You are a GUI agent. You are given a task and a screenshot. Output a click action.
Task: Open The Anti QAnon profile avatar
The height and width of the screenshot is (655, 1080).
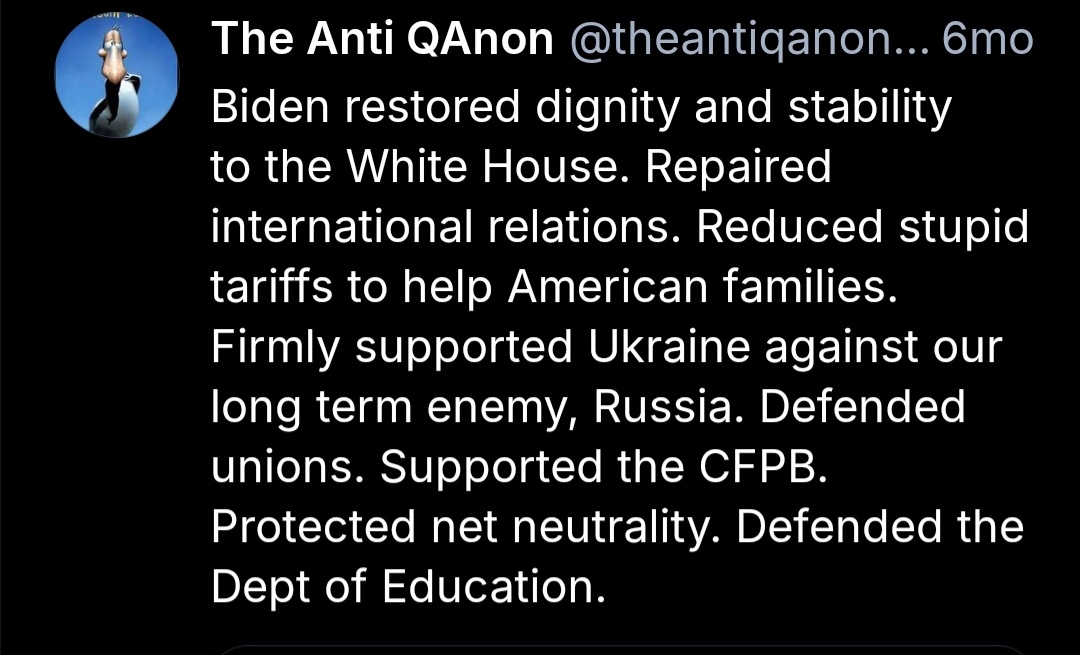click(117, 76)
